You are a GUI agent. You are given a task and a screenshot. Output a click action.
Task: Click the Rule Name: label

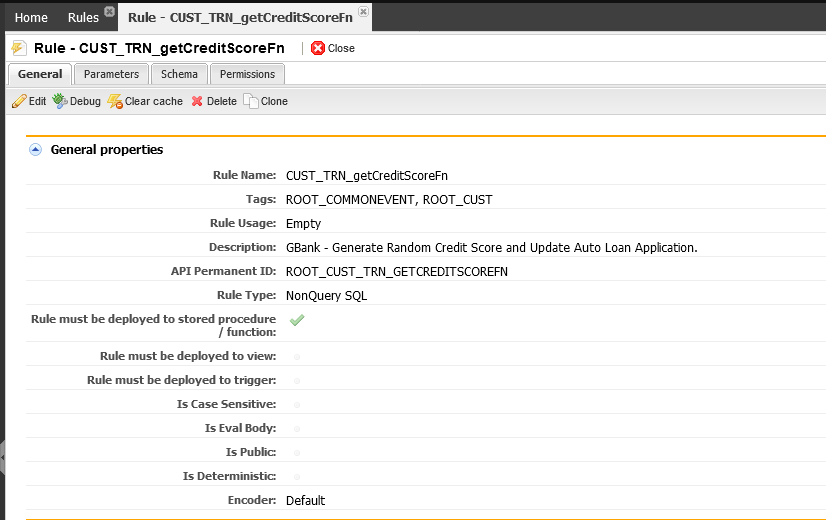[244, 175]
